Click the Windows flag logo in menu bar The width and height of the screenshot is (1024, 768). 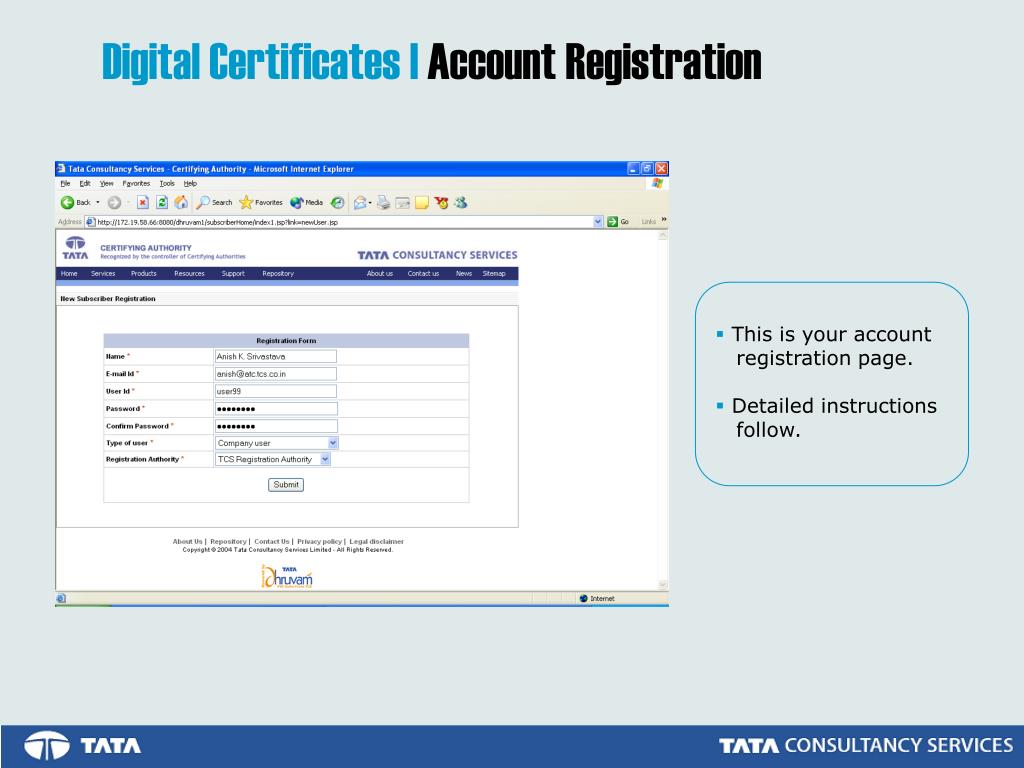[x=657, y=184]
